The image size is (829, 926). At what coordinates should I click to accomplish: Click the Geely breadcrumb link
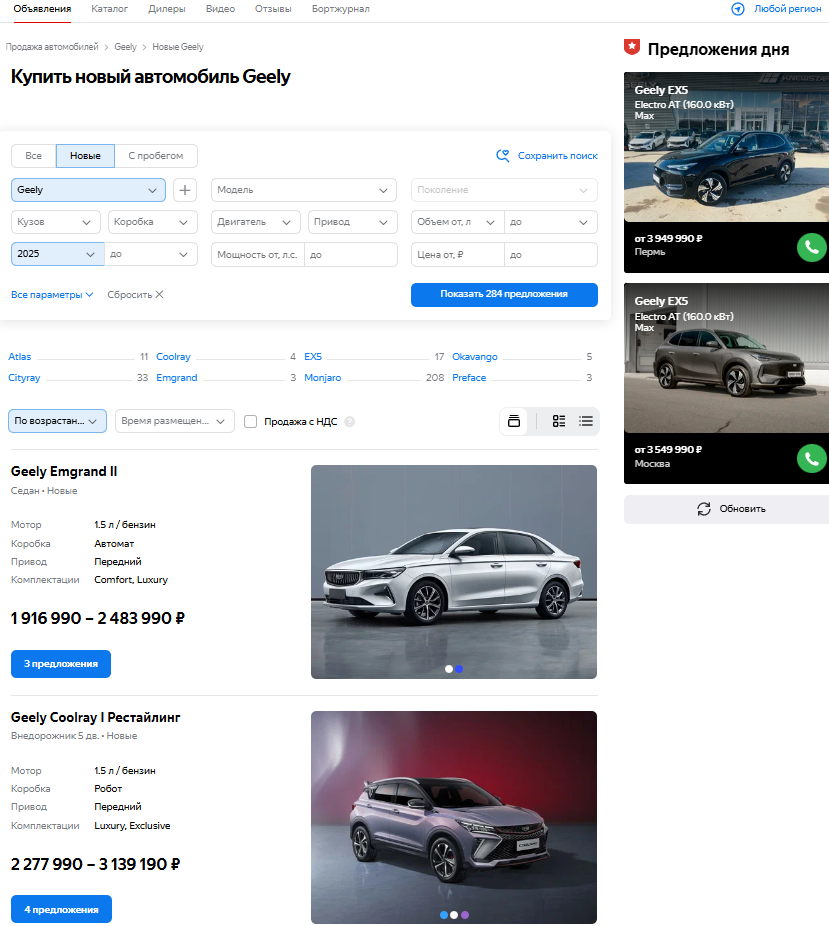tap(125, 47)
